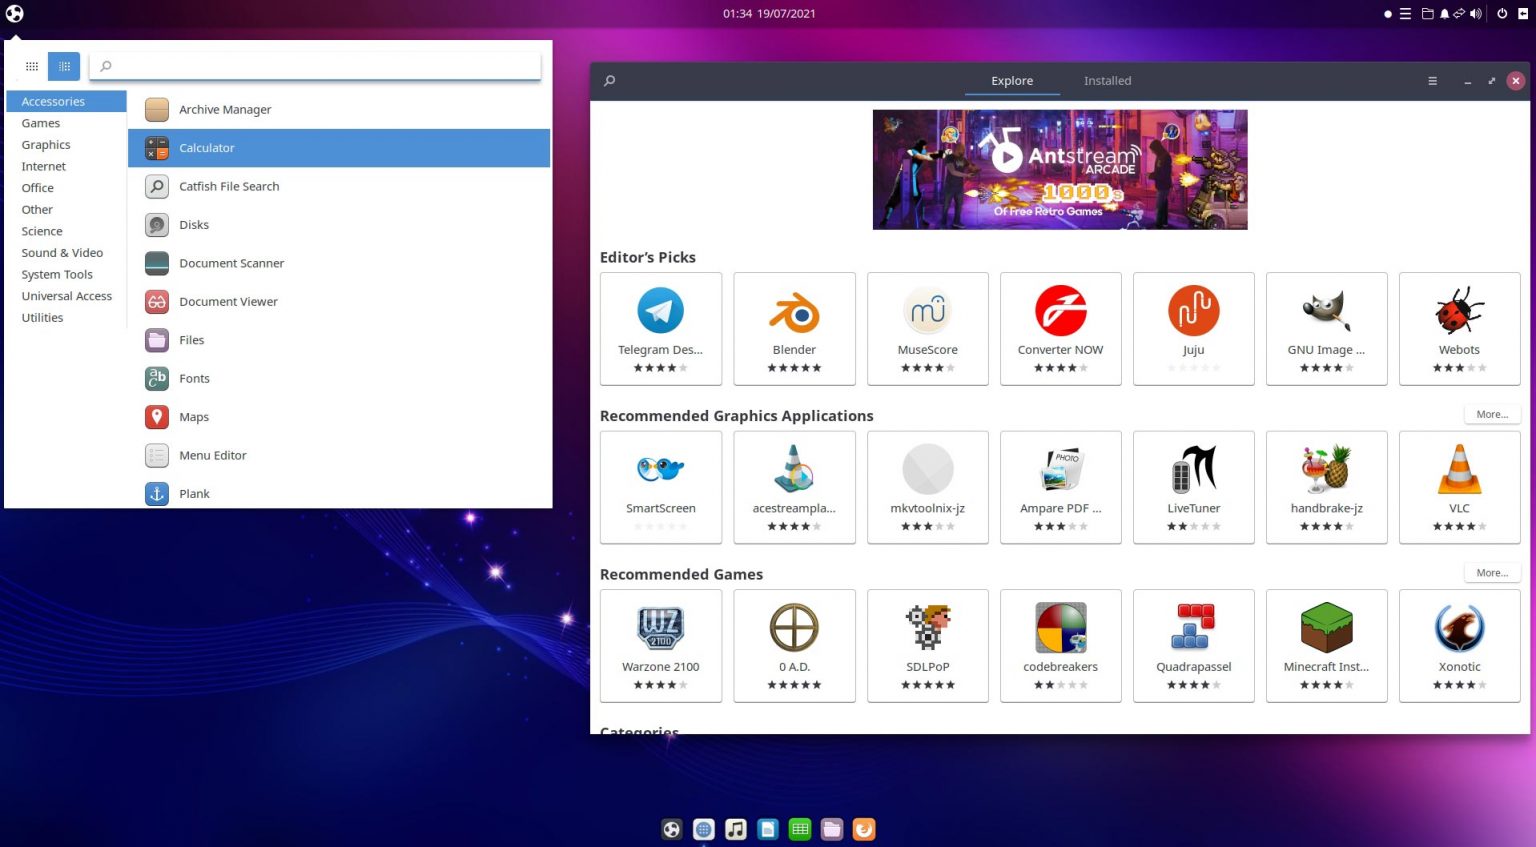
Task: Switch the app menu to compact grid view
Action: click(63, 65)
